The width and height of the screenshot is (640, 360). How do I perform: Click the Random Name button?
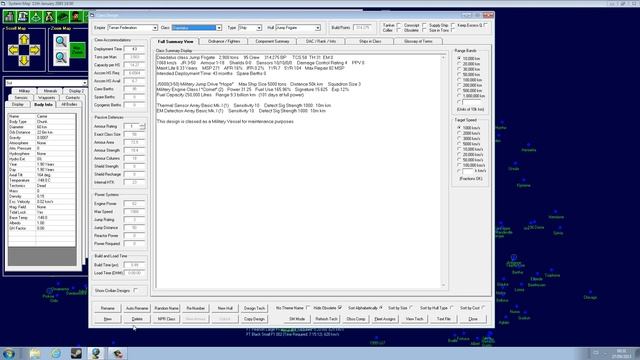pos(167,308)
